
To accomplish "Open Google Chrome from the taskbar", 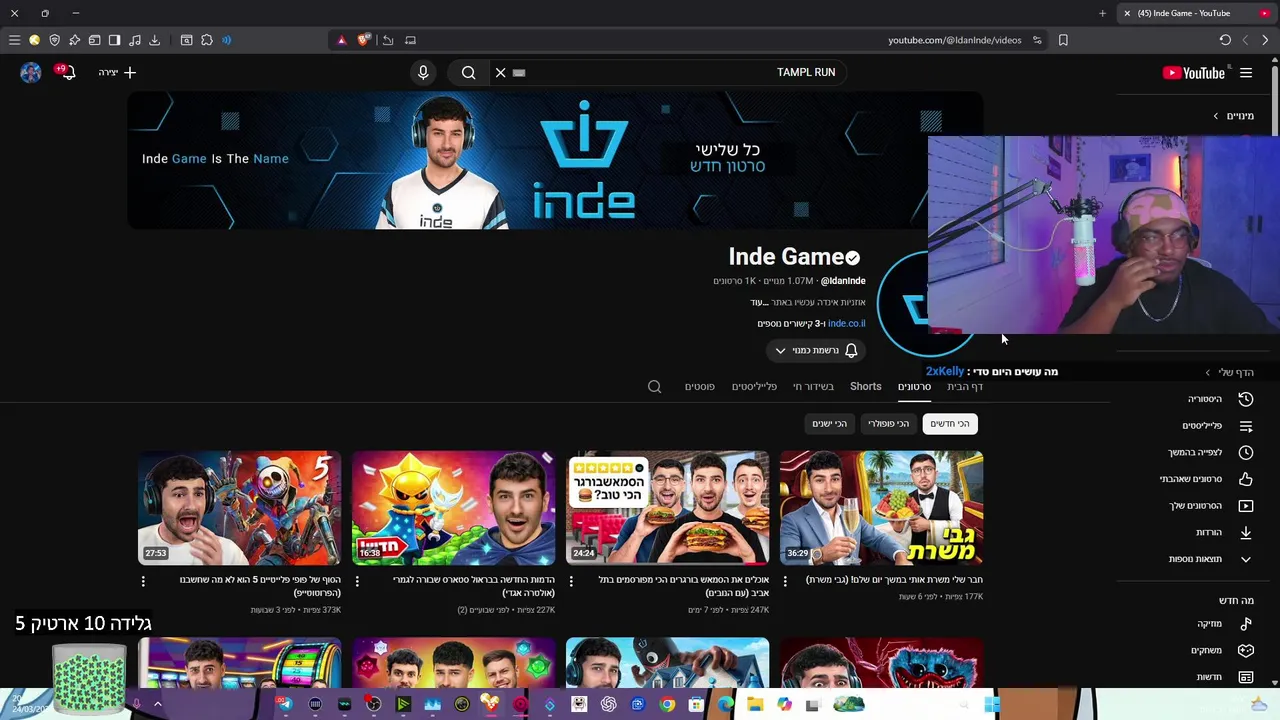I will pos(667,705).
